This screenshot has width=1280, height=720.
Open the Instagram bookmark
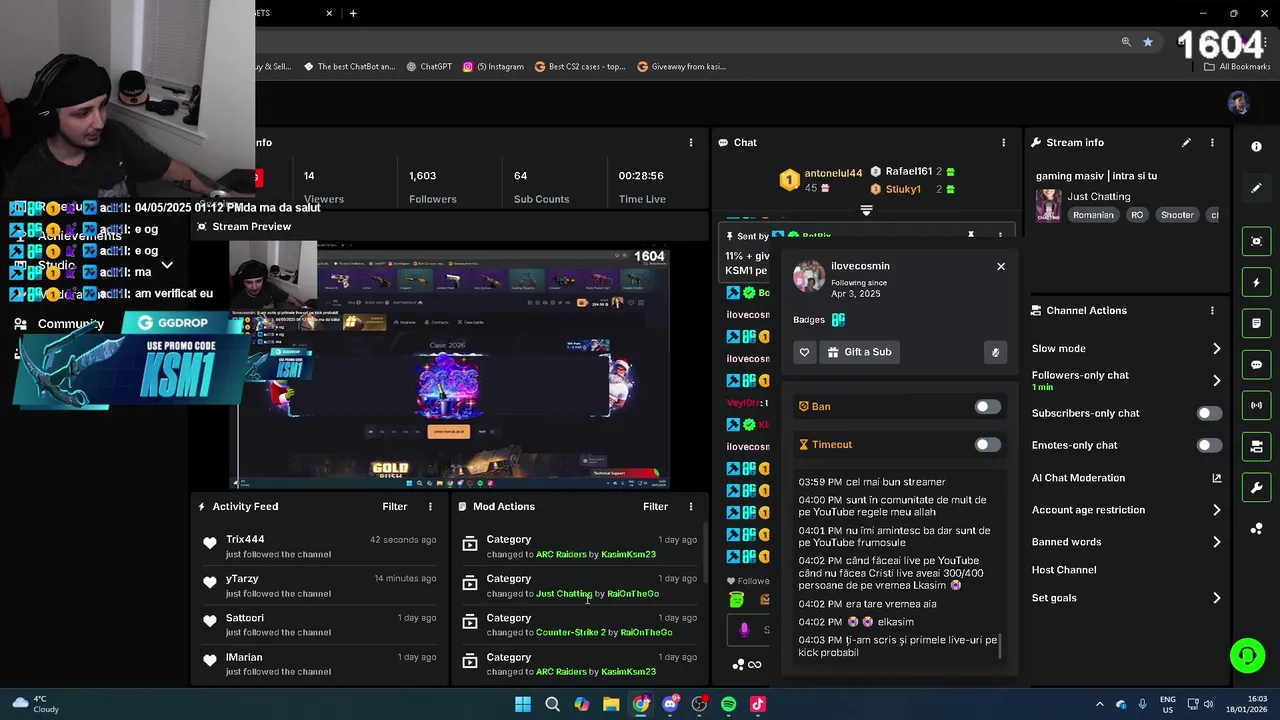coord(493,67)
